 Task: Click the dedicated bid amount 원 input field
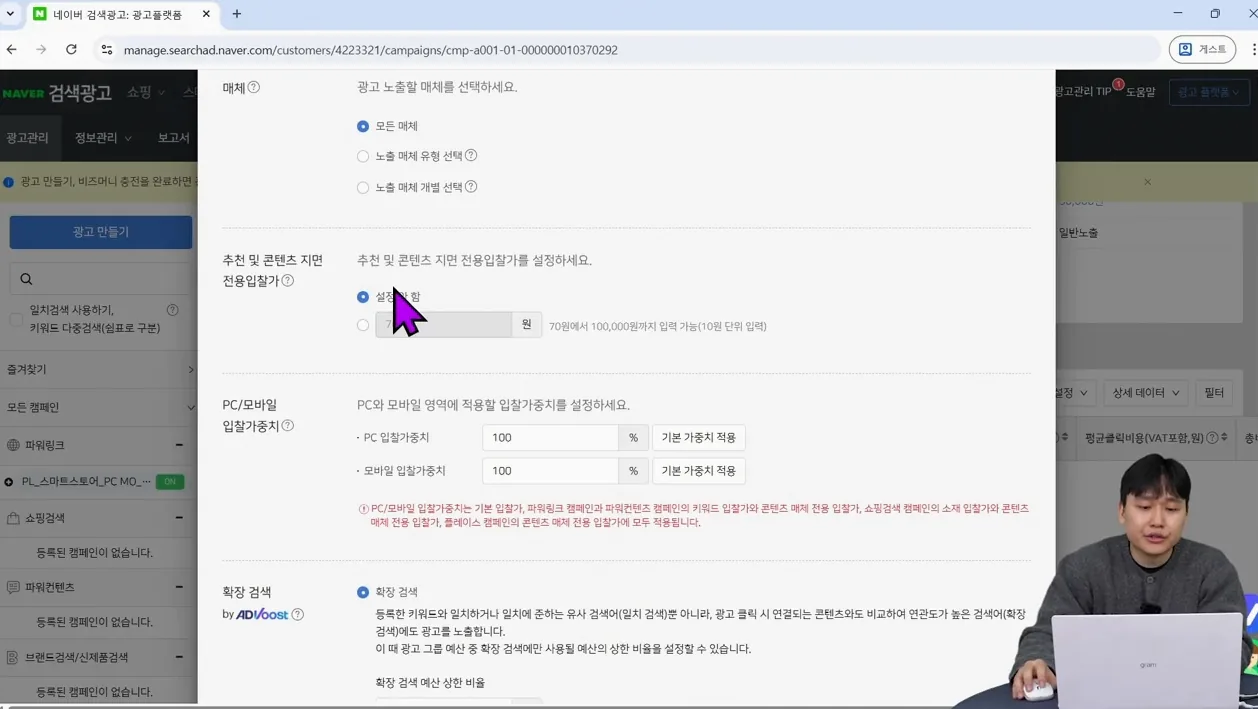coord(444,324)
